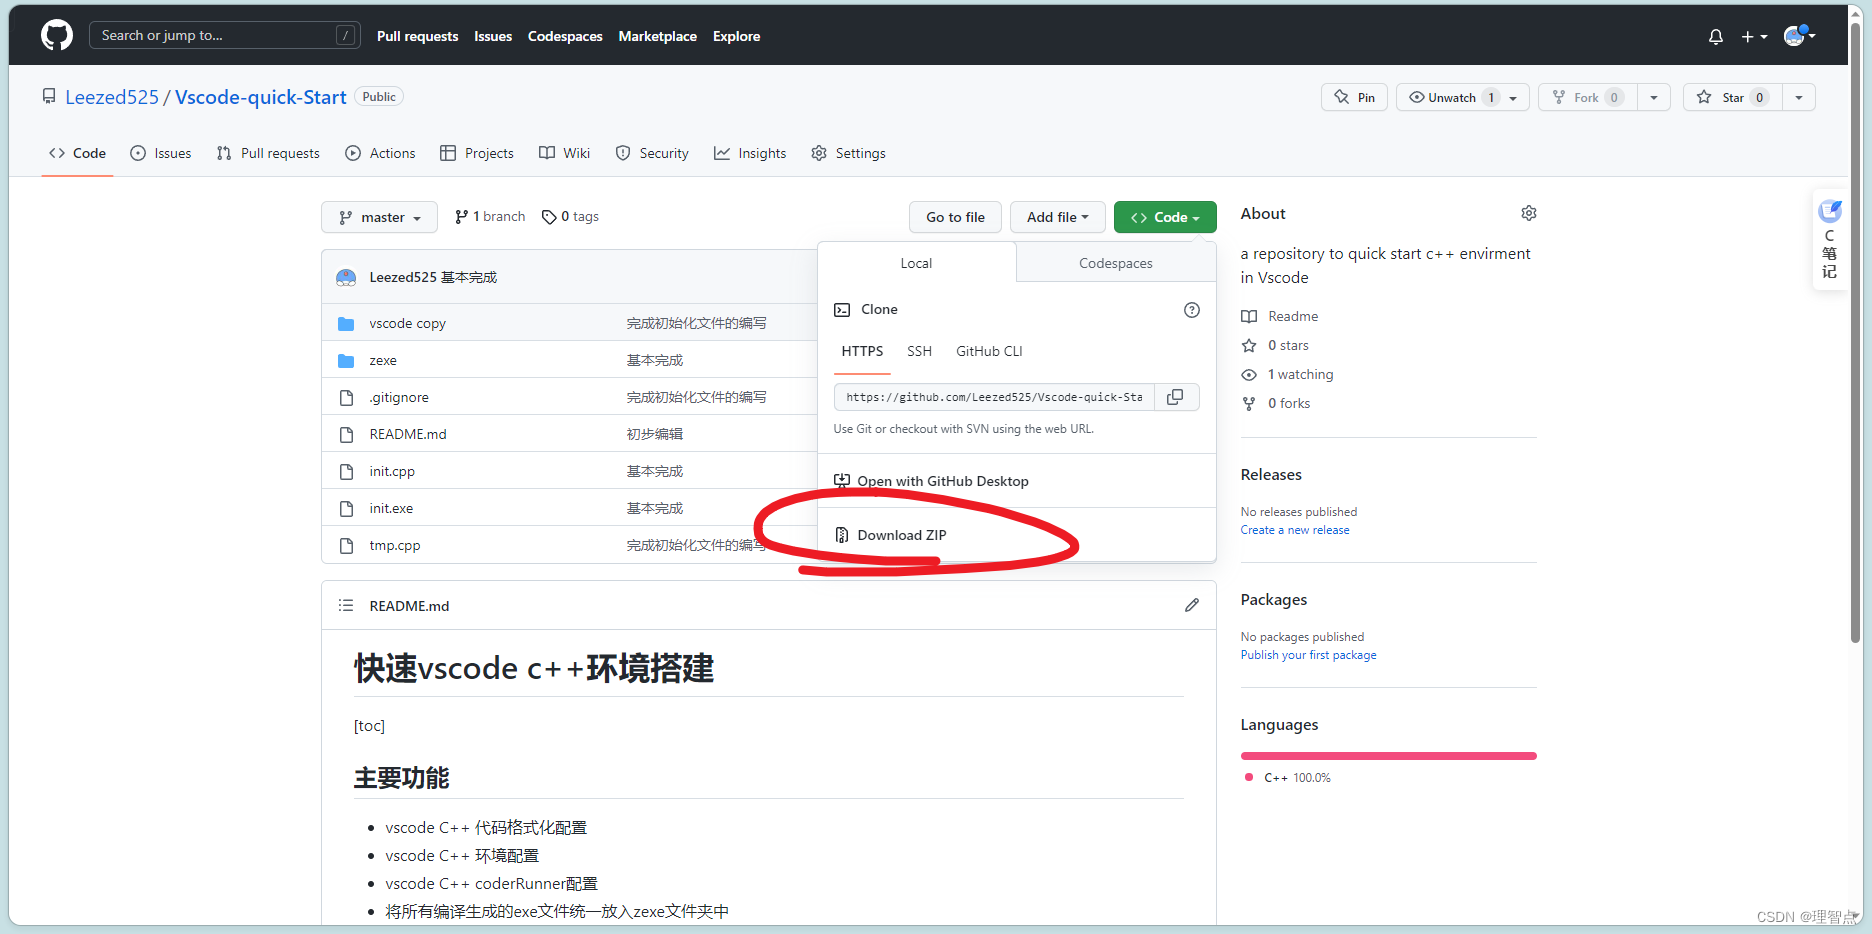The height and width of the screenshot is (934, 1872).
Task: Open the About settings gear icon
Action: (x=1529, y=213)
